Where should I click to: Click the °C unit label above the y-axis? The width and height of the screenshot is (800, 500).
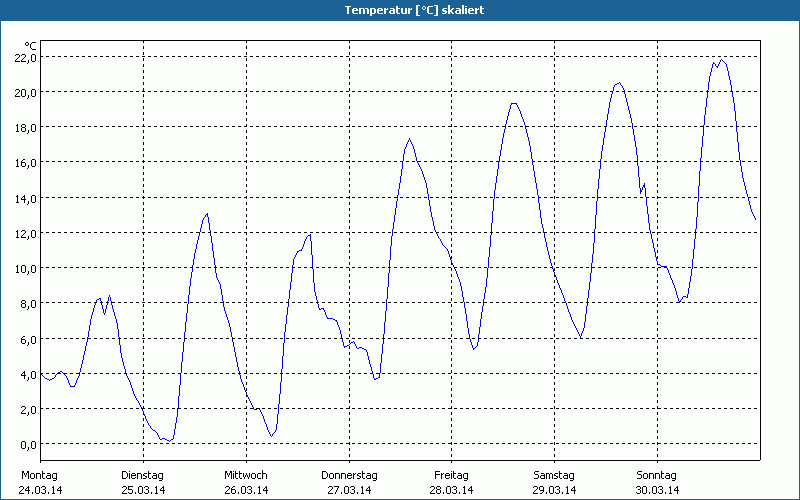(x=30, y=46)
